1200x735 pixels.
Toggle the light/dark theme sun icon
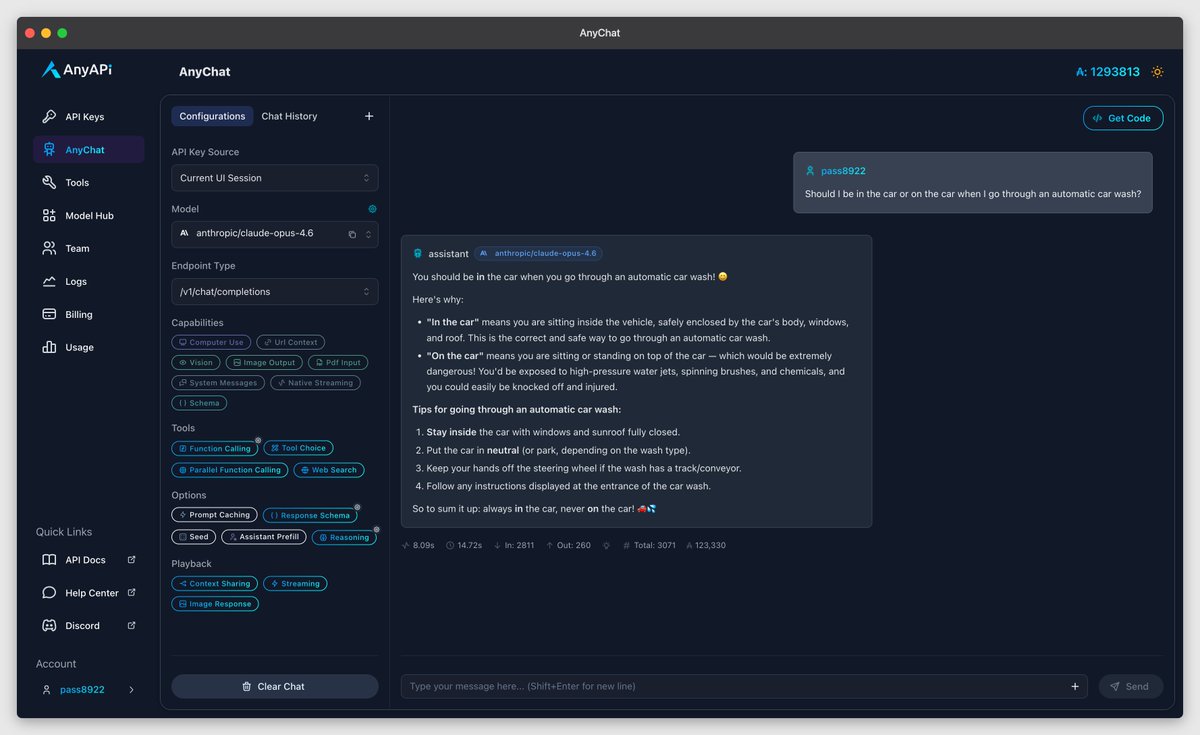pos(1157,72)
